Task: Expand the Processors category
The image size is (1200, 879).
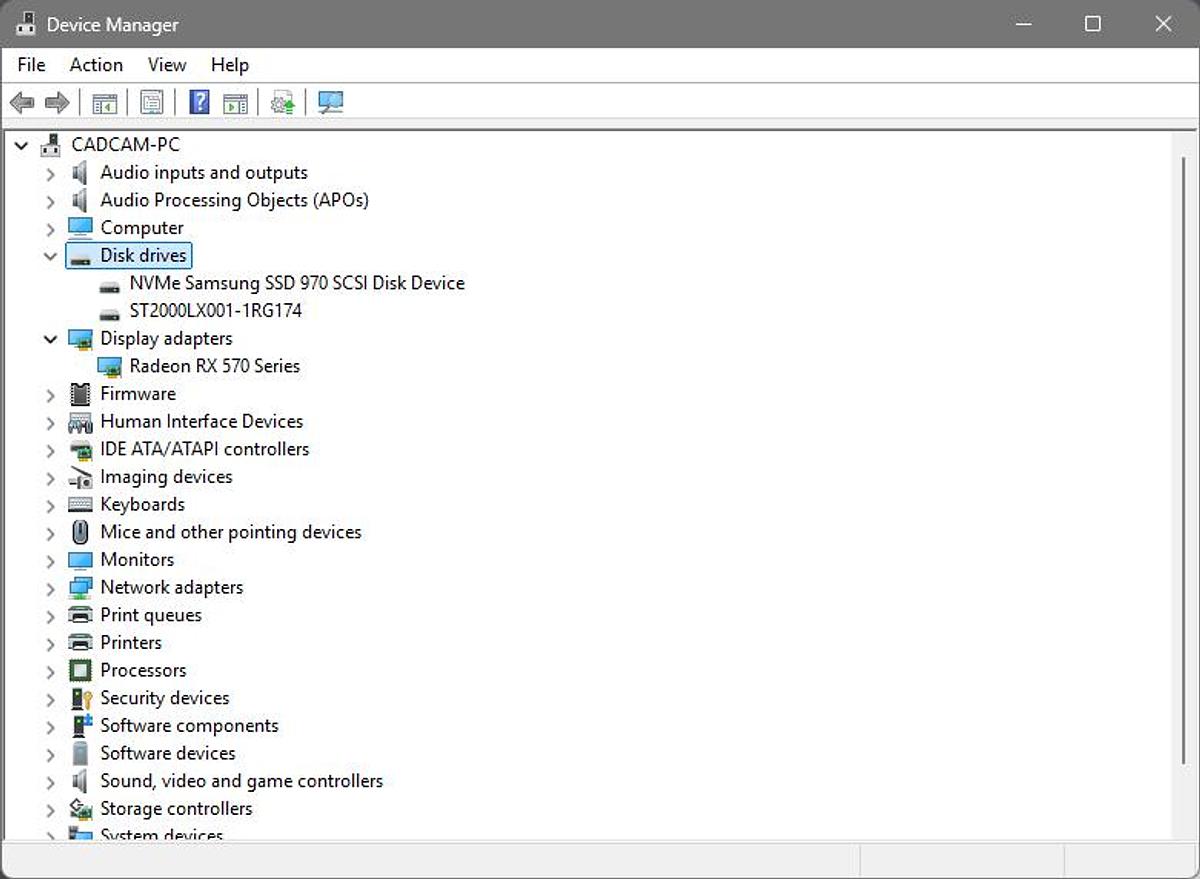Action: coord(50,671)
